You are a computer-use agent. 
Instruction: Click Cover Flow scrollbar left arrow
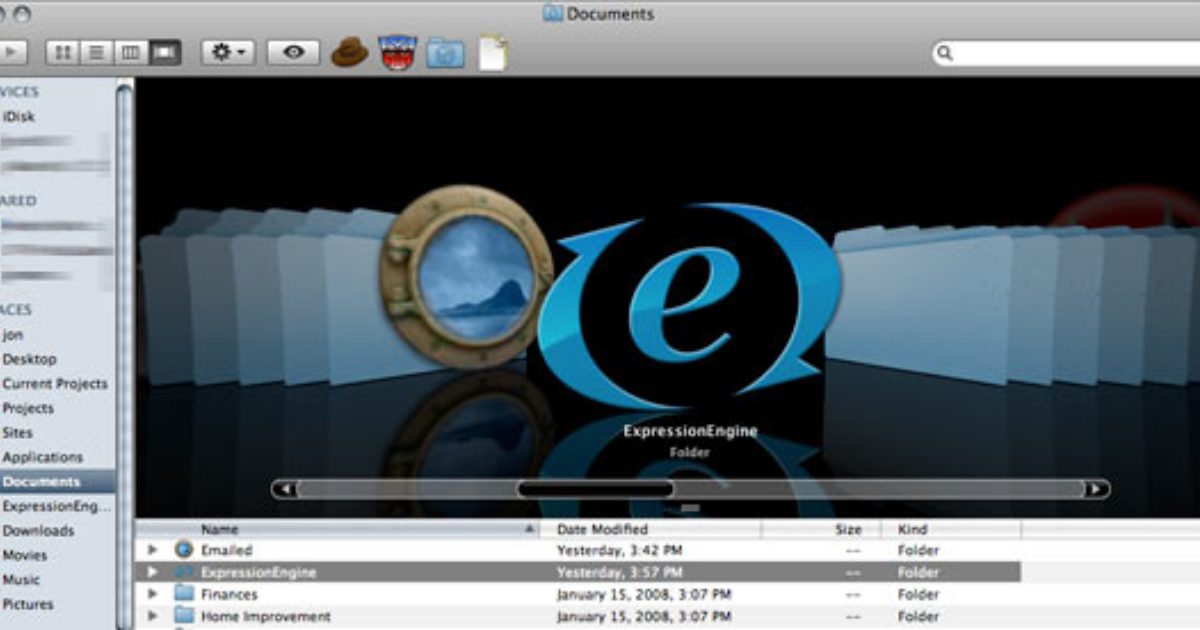285,489
